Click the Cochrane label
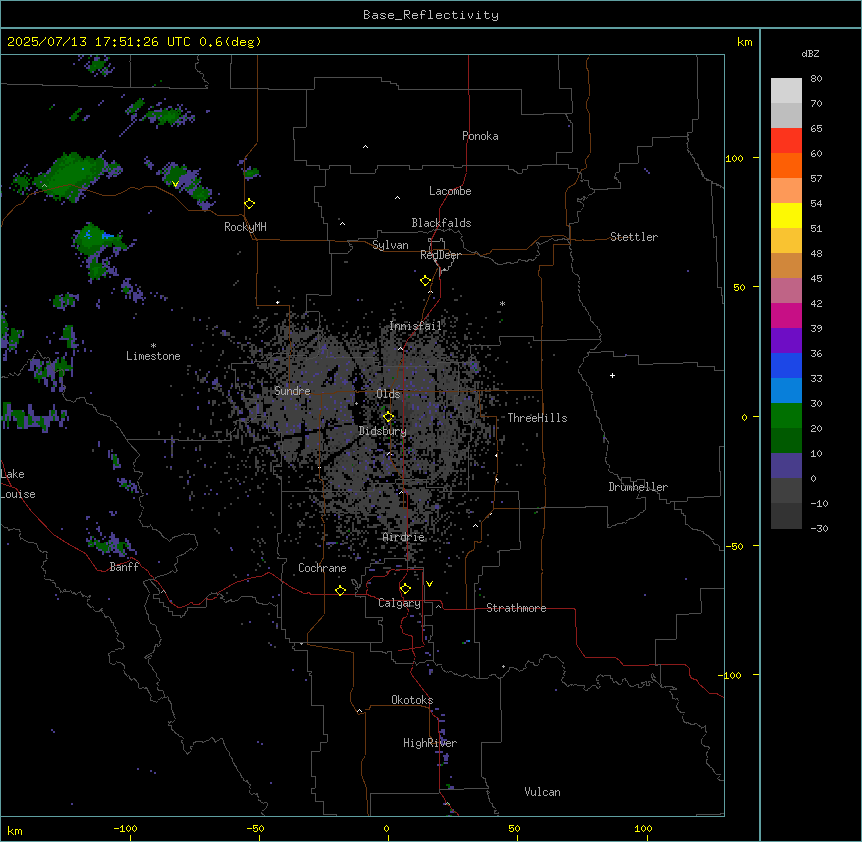This screenshot has width=862, height=842. (322, 568)
